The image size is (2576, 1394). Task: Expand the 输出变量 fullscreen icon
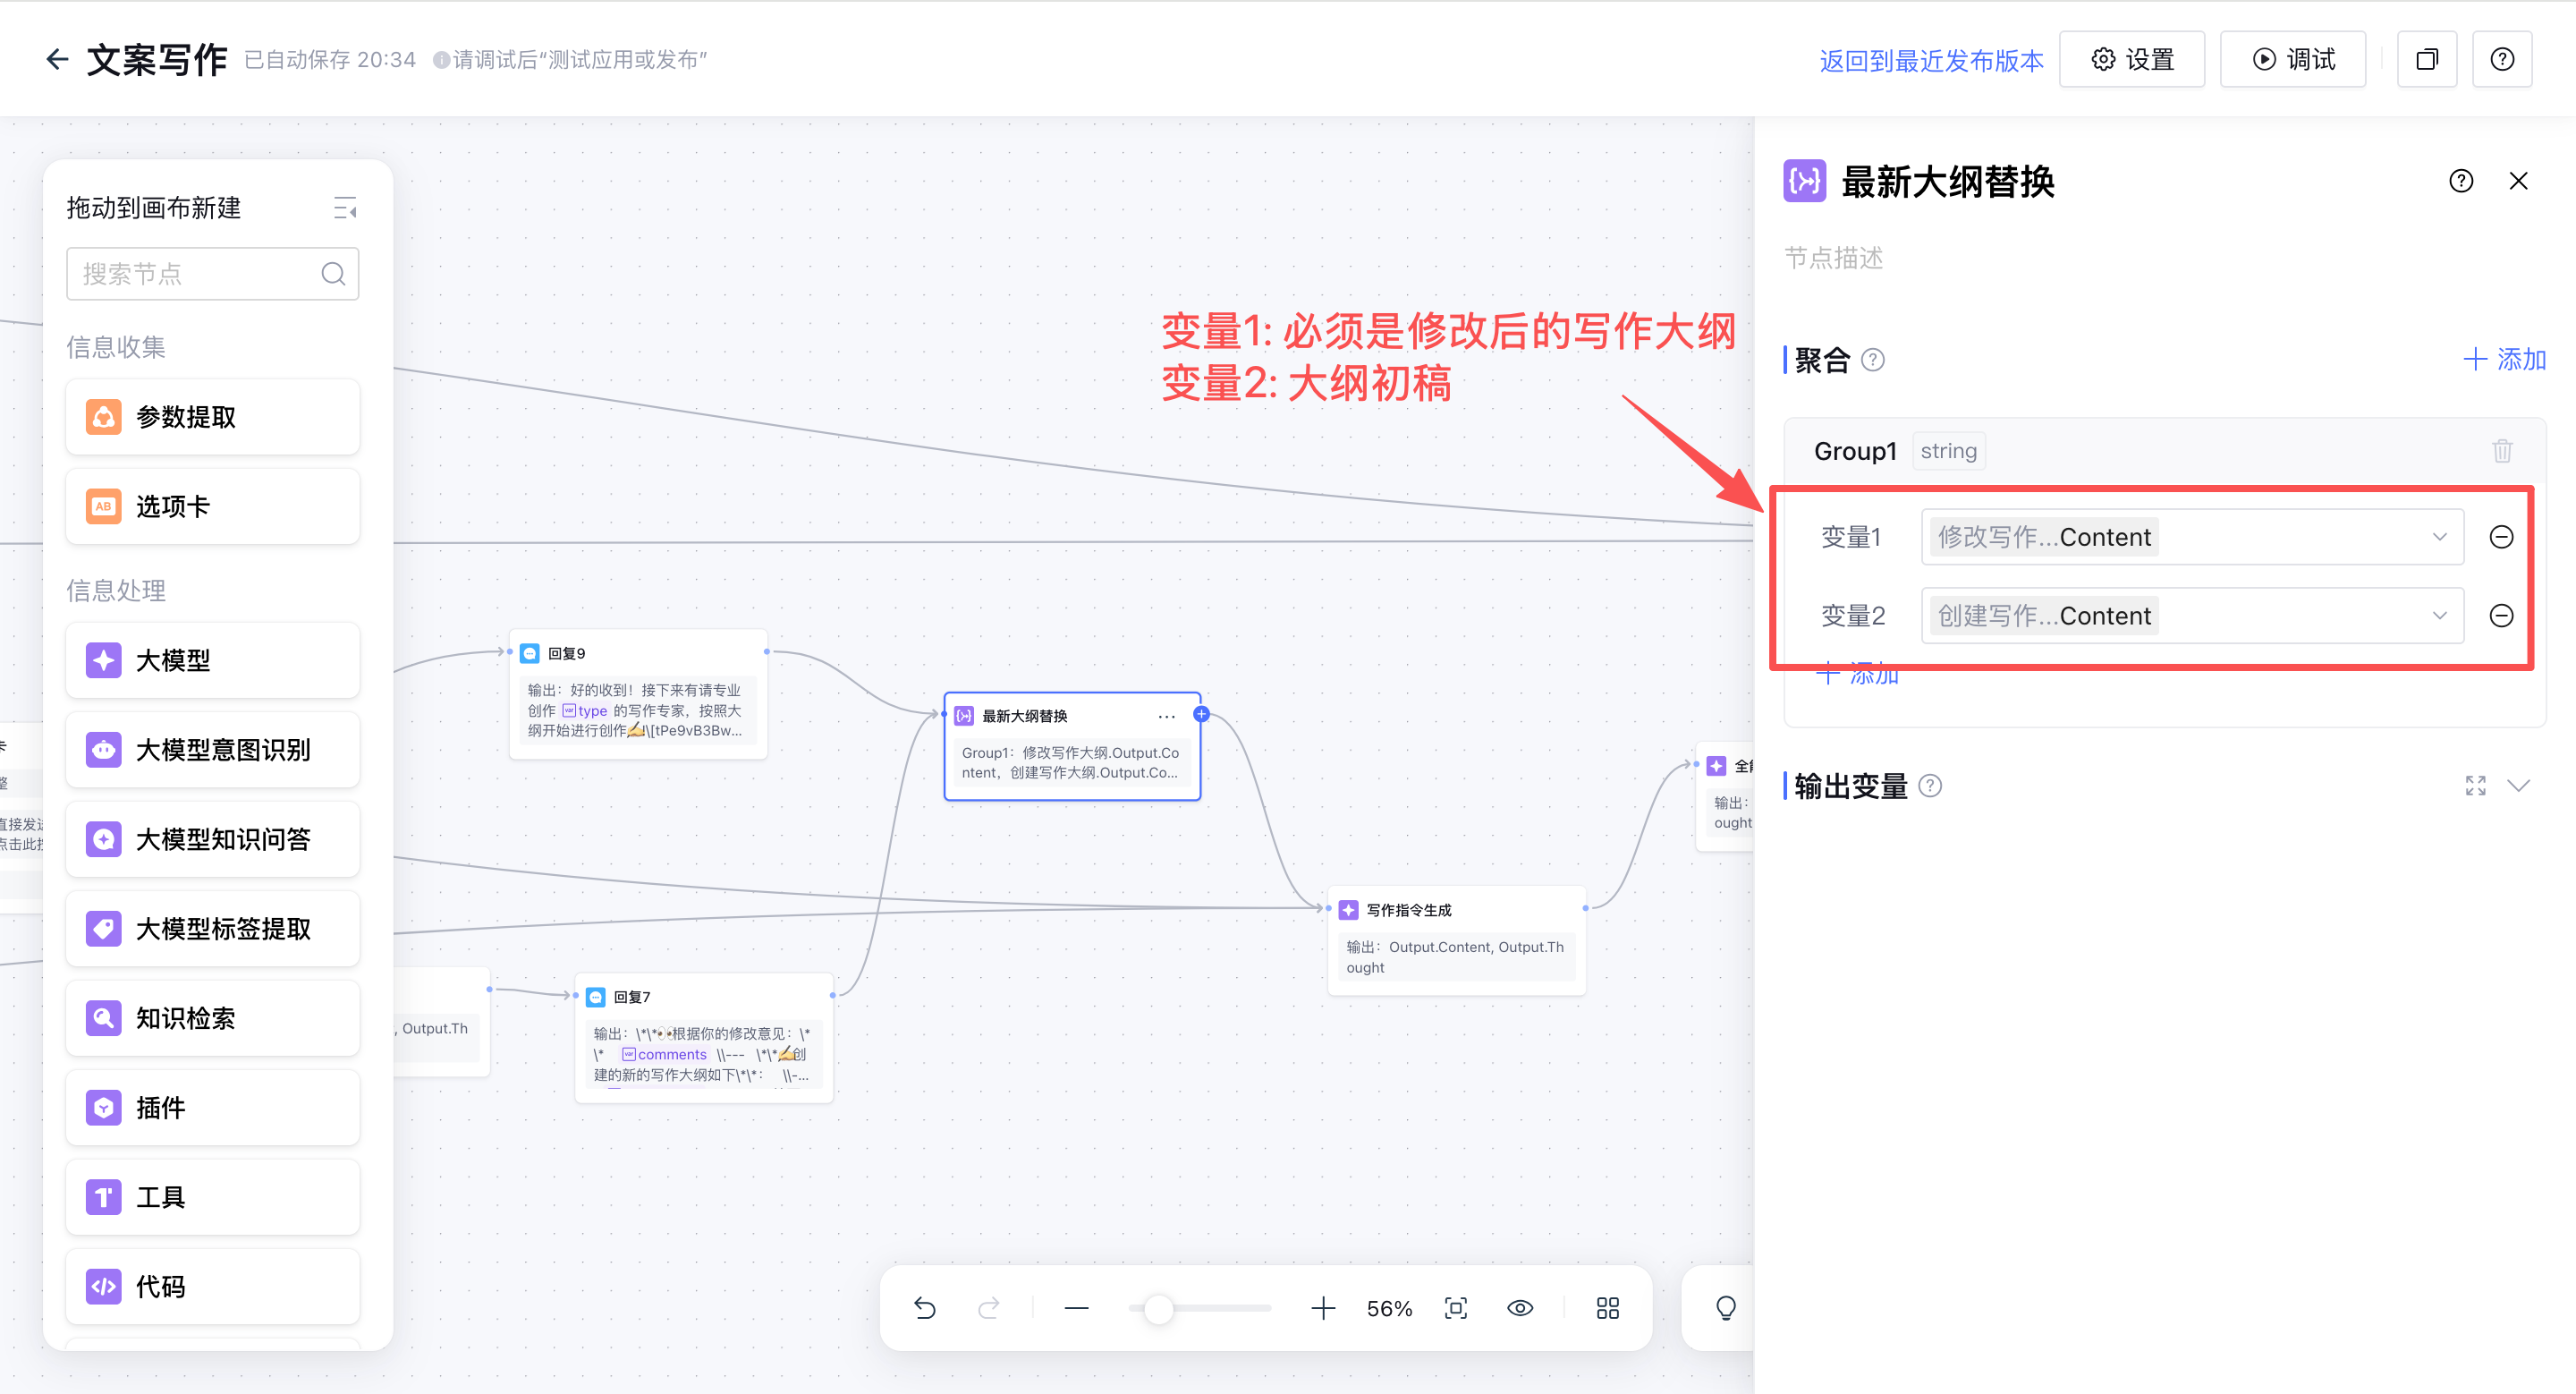click(2474, 786)
